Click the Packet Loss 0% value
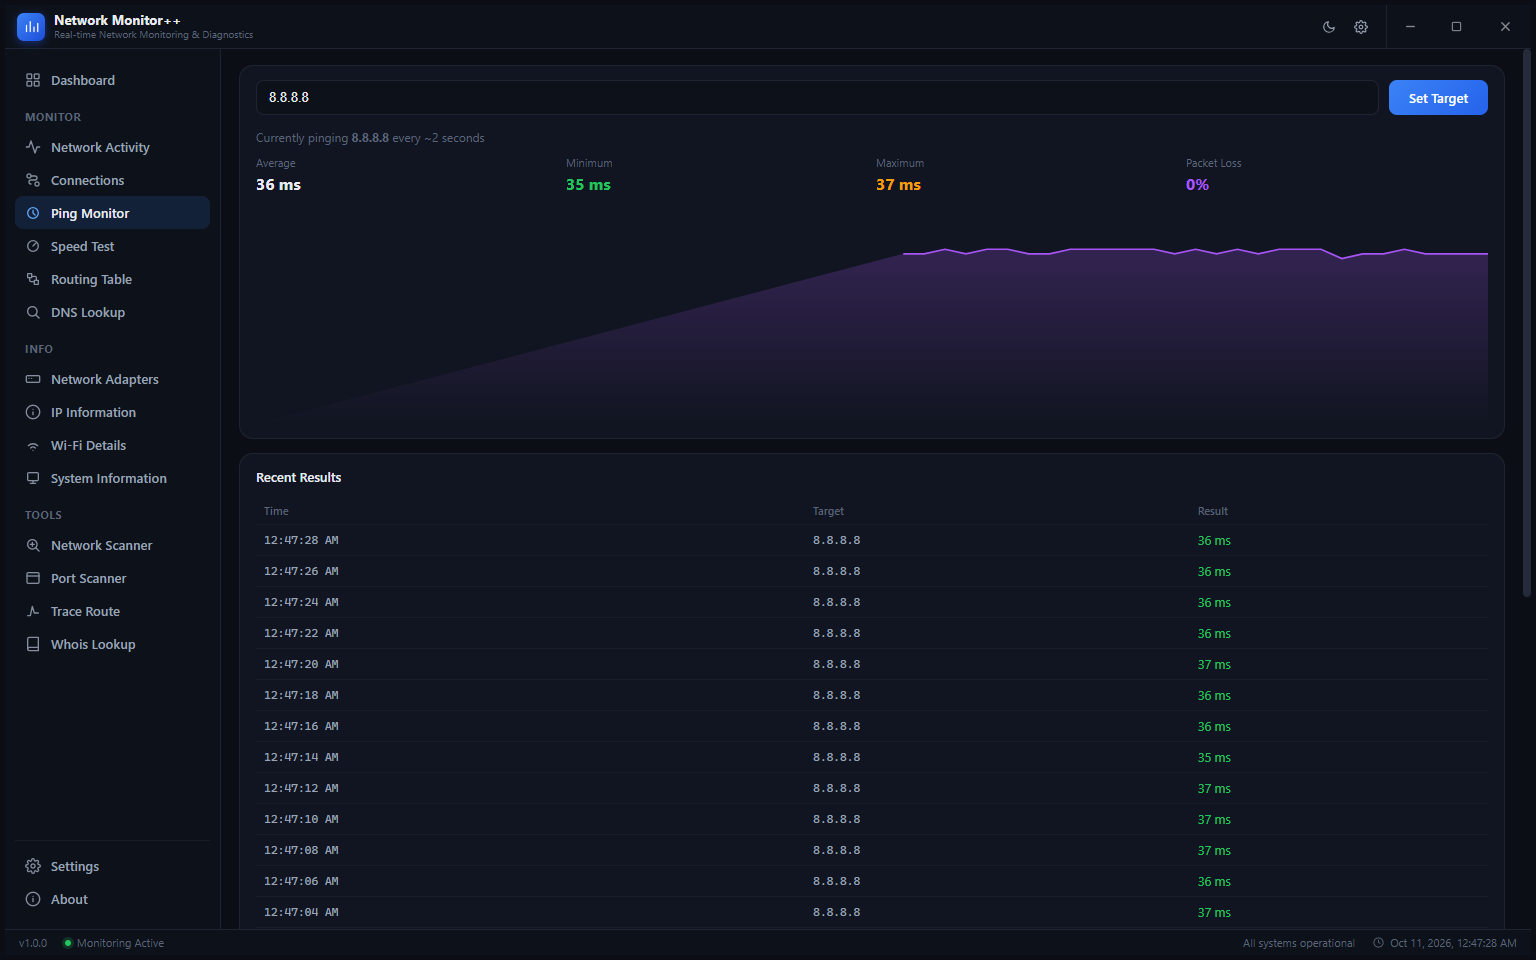Image resolution: width=1536 pixels, height=960 pixels. (x=1197, y=185)
